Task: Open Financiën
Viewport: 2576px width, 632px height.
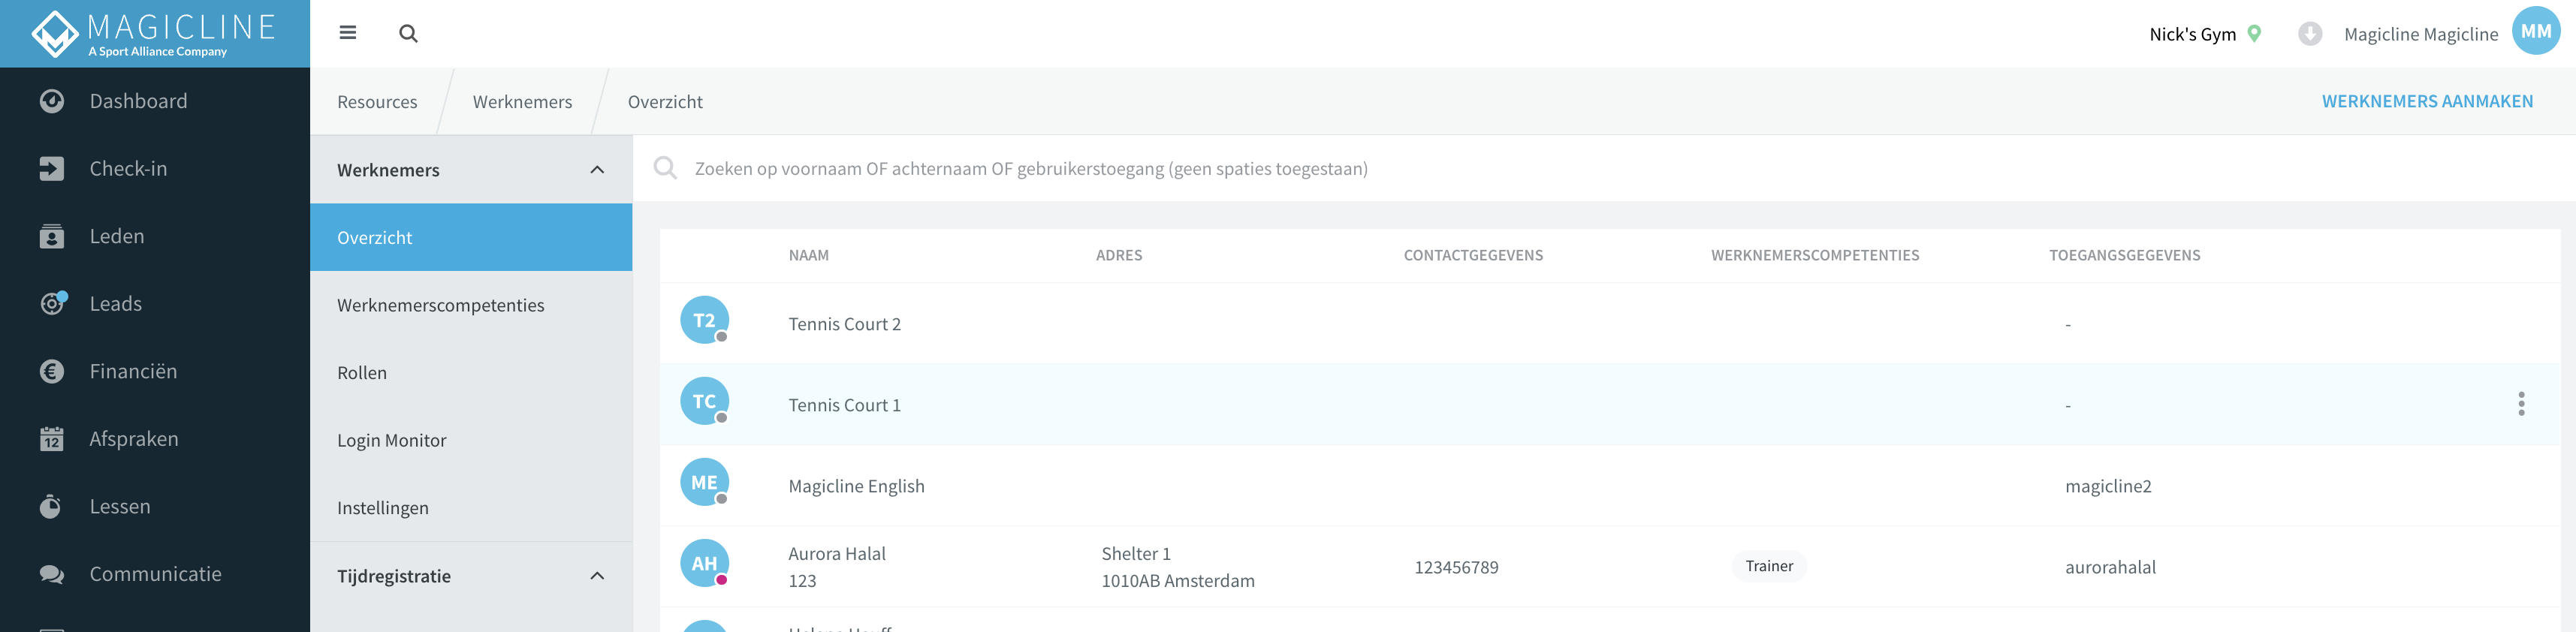Action: [x=133, y=372]
